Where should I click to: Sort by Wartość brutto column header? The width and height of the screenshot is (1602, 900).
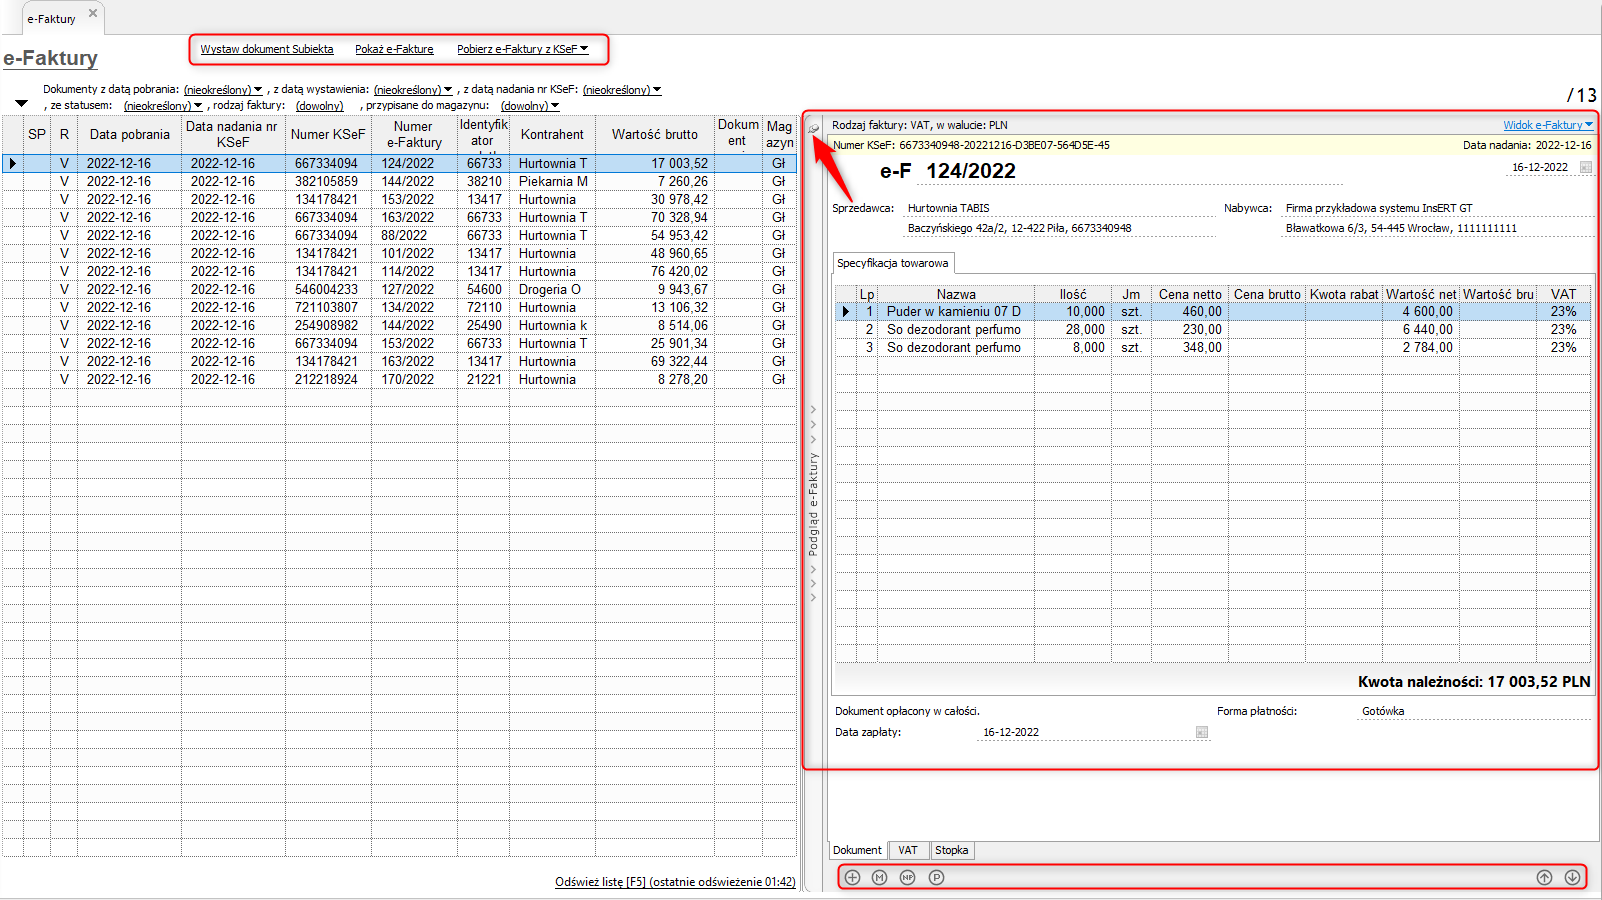pyautogui.click(x=654, y=135)
